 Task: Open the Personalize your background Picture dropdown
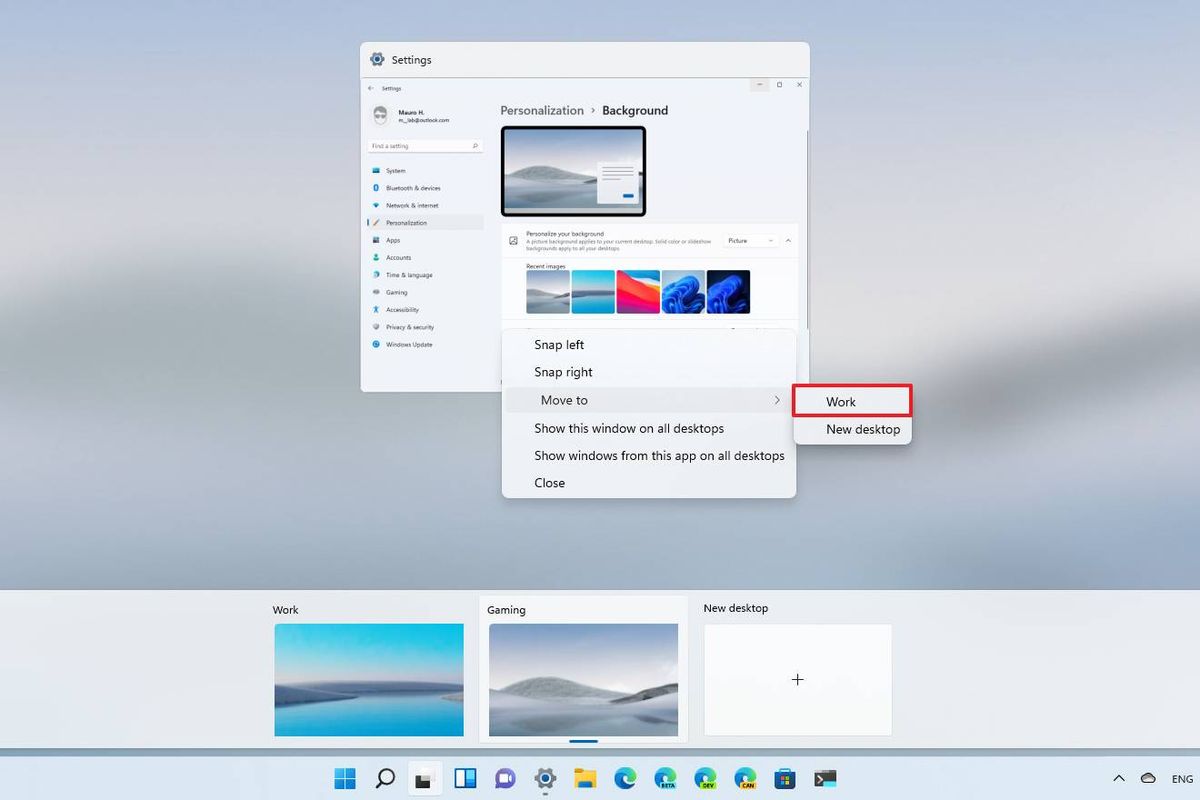752,240
